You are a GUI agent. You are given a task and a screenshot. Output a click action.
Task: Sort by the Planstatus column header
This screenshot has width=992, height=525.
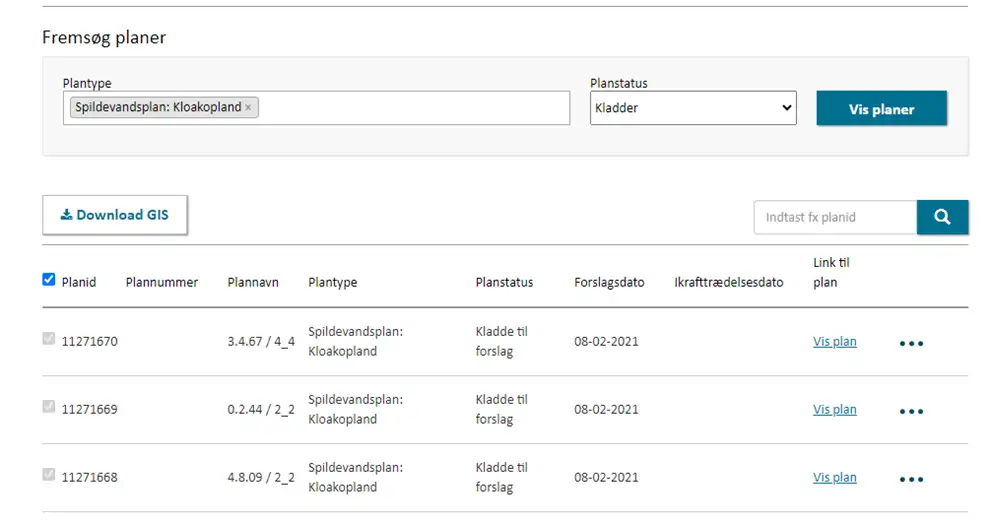pyautogui.click(x=504, y=282)
